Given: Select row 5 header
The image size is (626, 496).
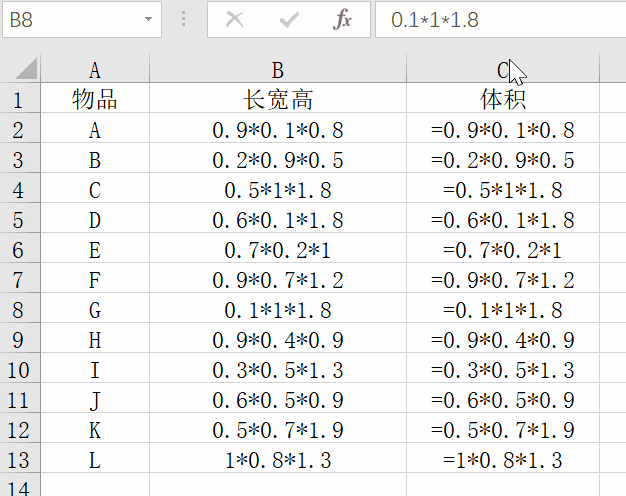Looking at the screenshot, I should coord(20,218).
